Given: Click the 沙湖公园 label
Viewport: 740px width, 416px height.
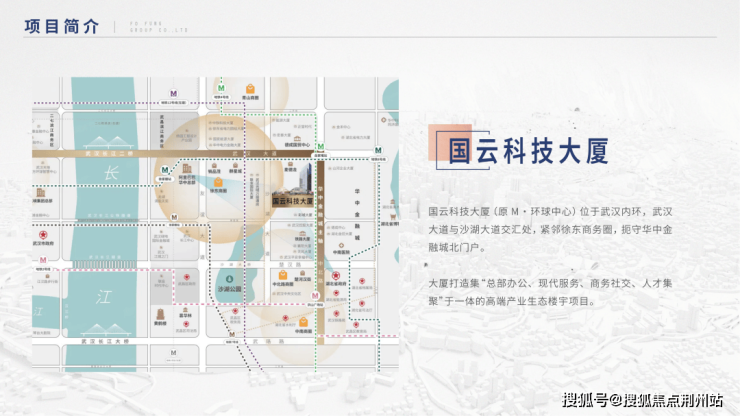Looking at the screenshot, I should pyautogui.click(x=229, y=289).
